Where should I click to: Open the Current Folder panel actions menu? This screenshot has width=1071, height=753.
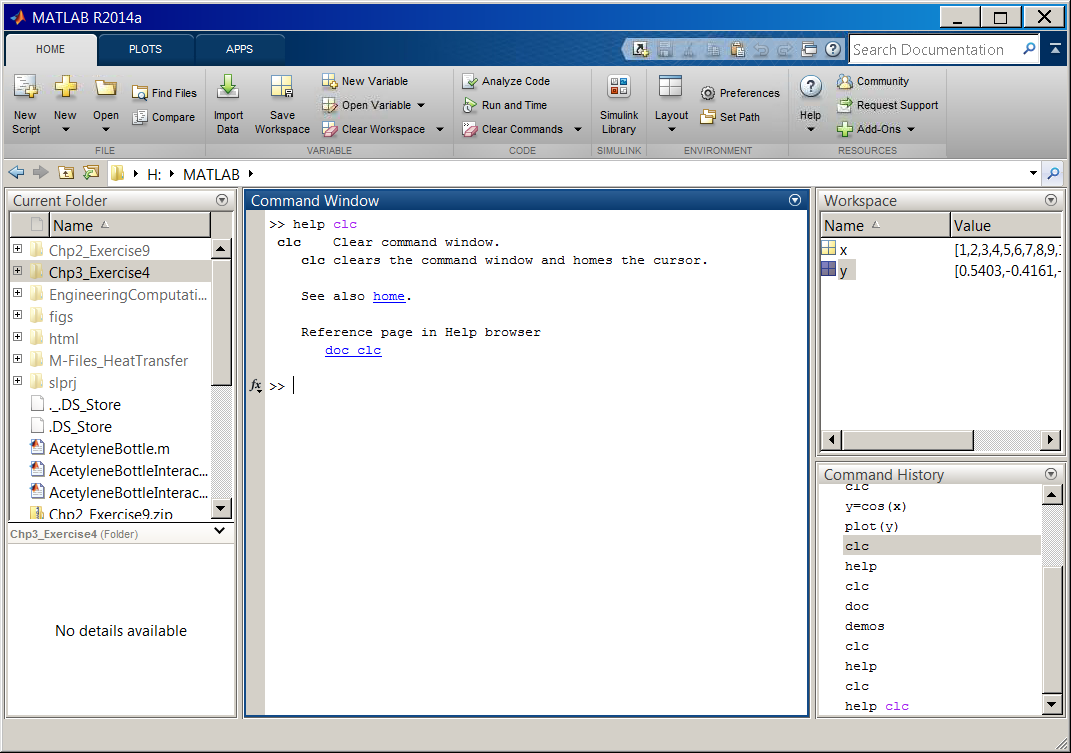(x=222, y=200)
